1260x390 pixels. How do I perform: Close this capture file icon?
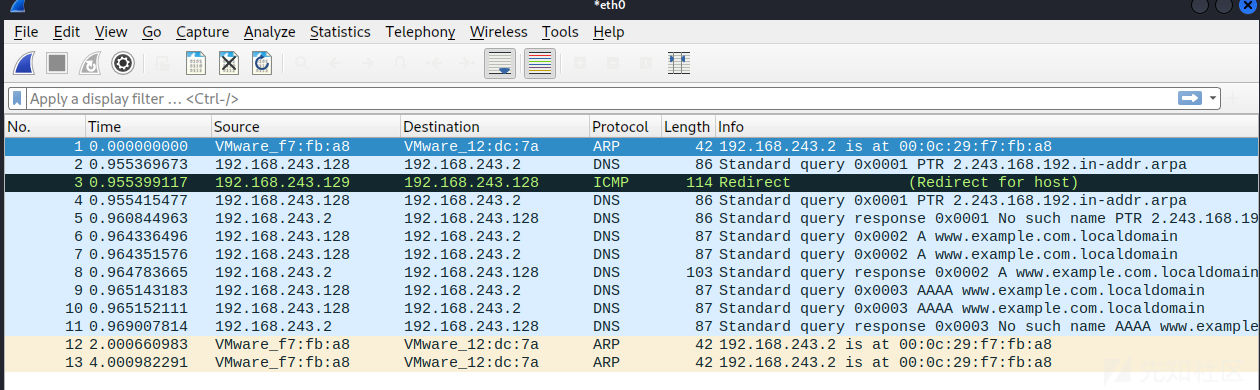coord(229,64)
